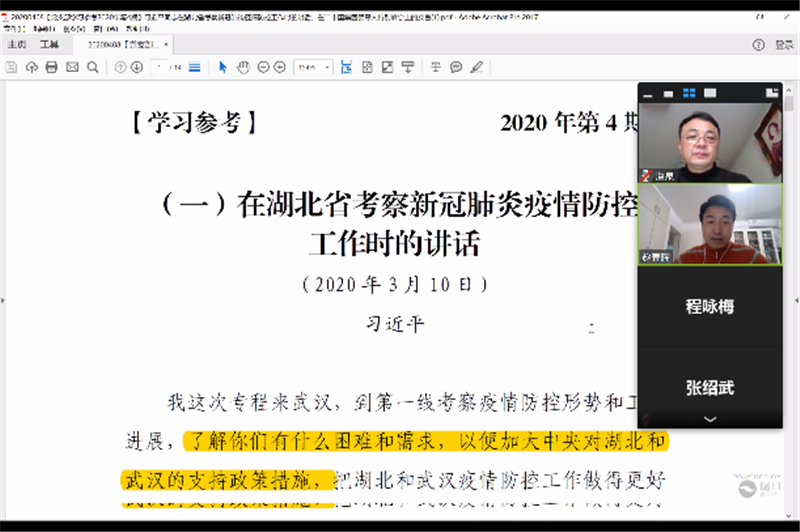
Task: Click the page number input field
Action: pyautogui.click(x=160, y=67)
